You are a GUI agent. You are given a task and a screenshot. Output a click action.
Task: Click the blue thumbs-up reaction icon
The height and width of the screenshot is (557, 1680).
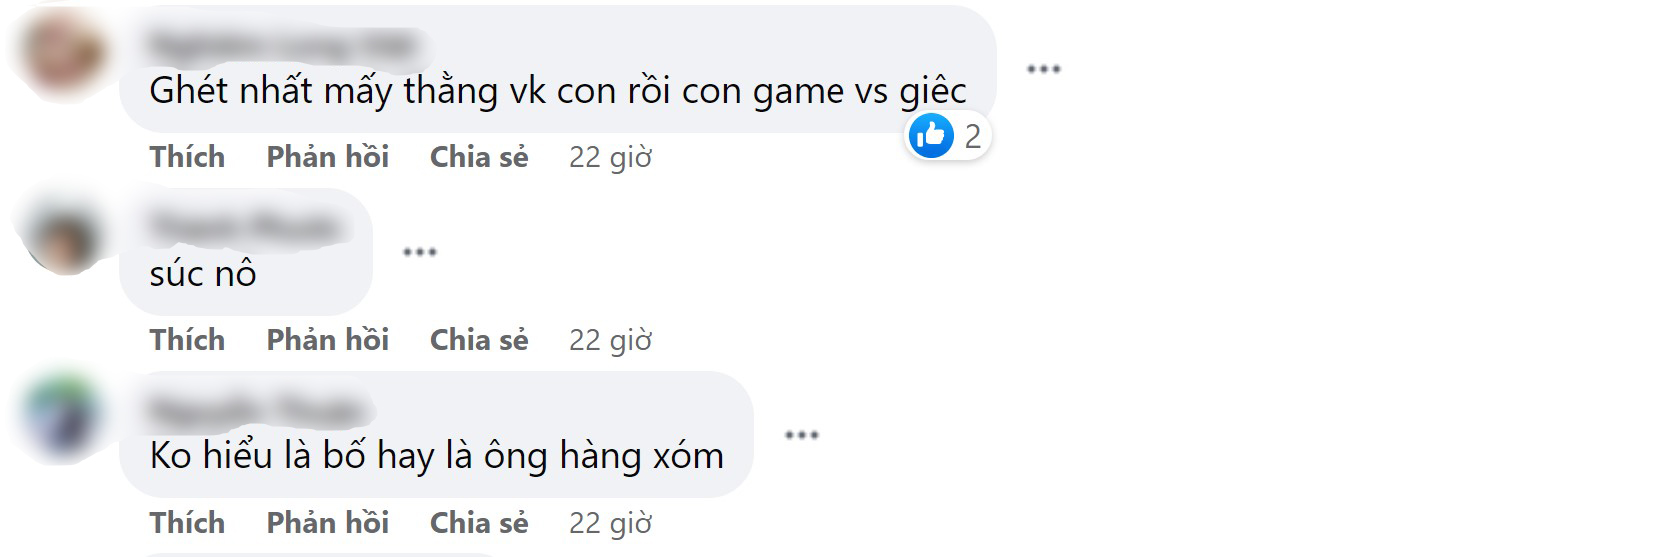coord(931,135)
